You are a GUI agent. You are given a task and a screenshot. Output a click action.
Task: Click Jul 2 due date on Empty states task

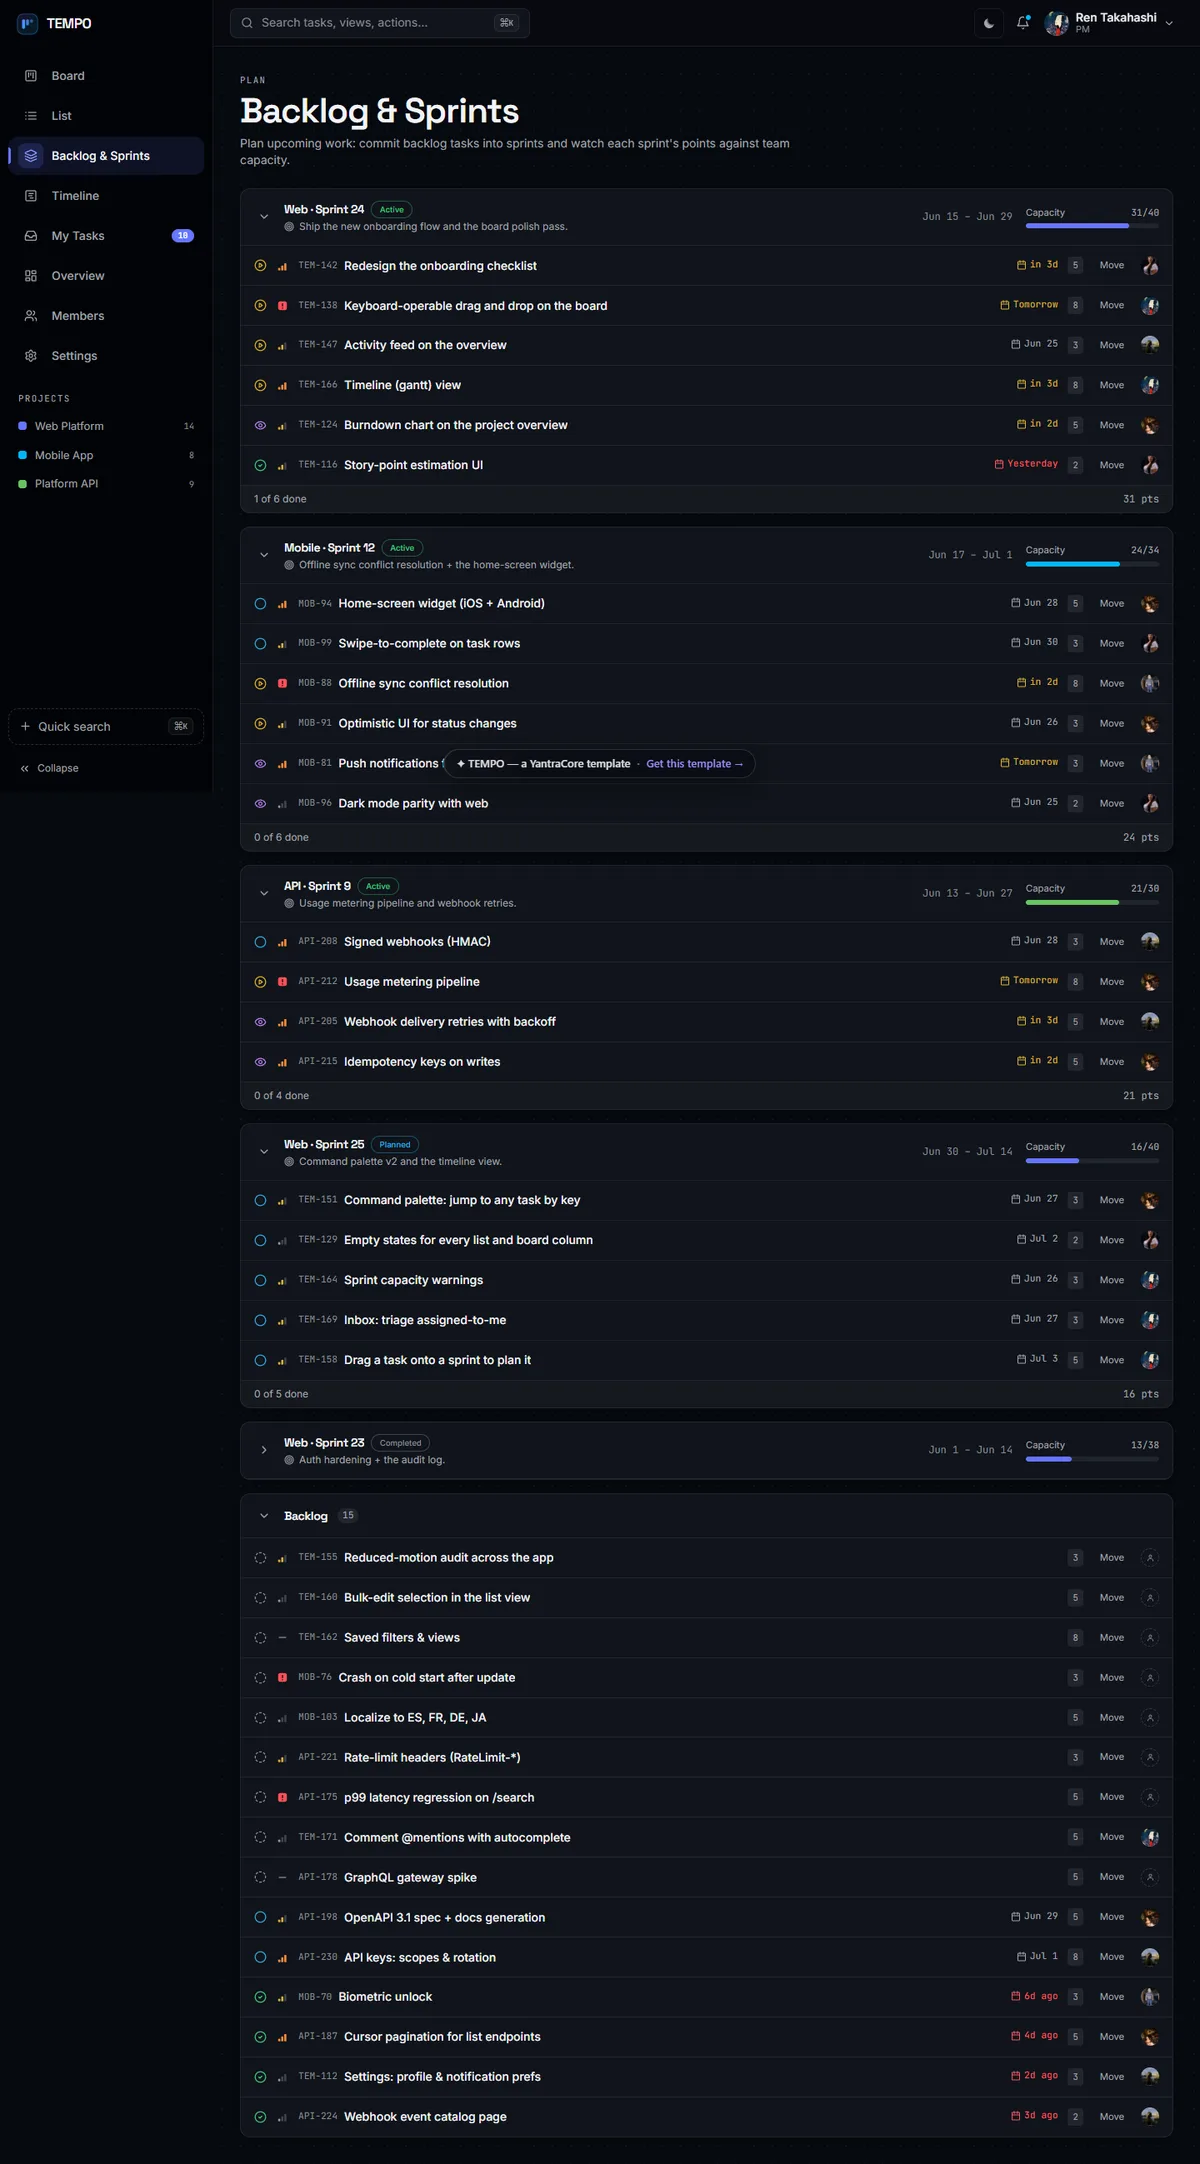(x=1037, y=1239)
